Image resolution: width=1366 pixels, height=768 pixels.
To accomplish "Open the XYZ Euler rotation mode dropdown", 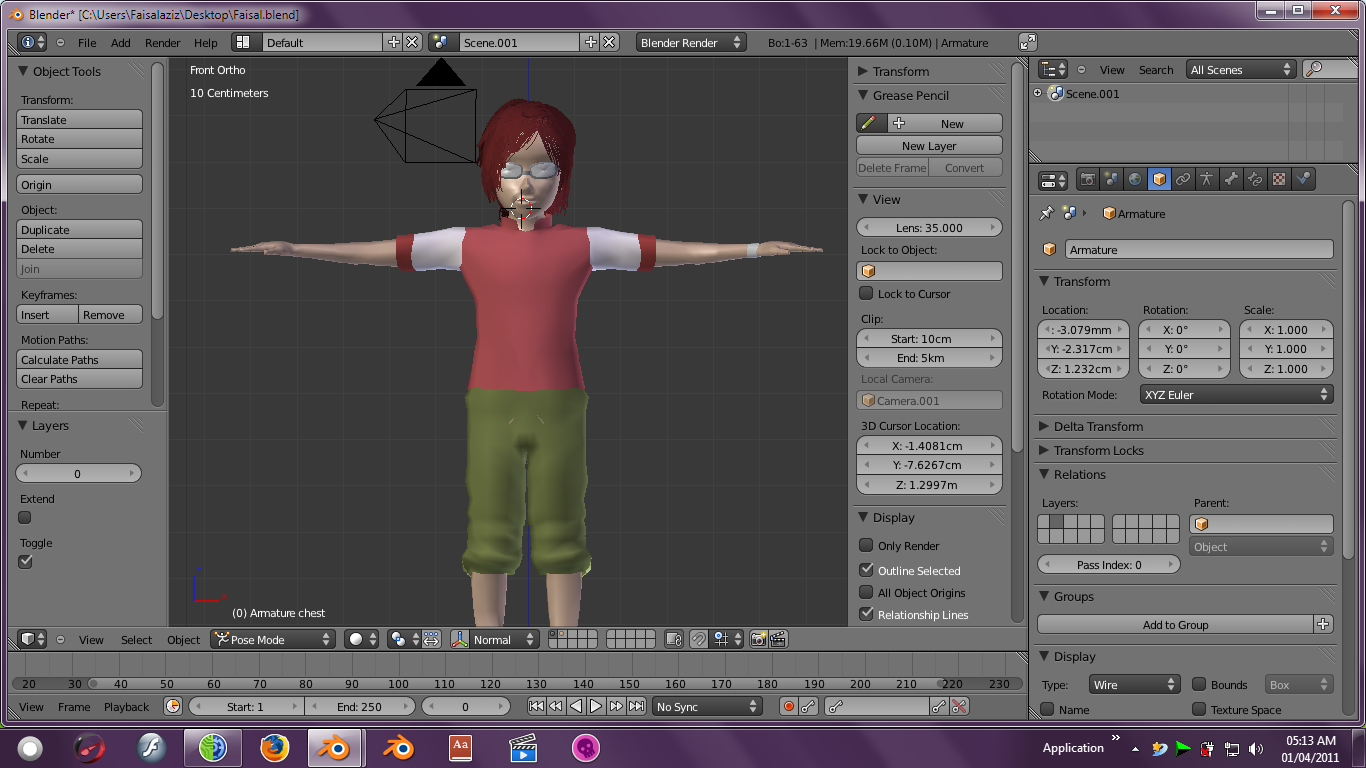I will click(x=1236, y=395).
